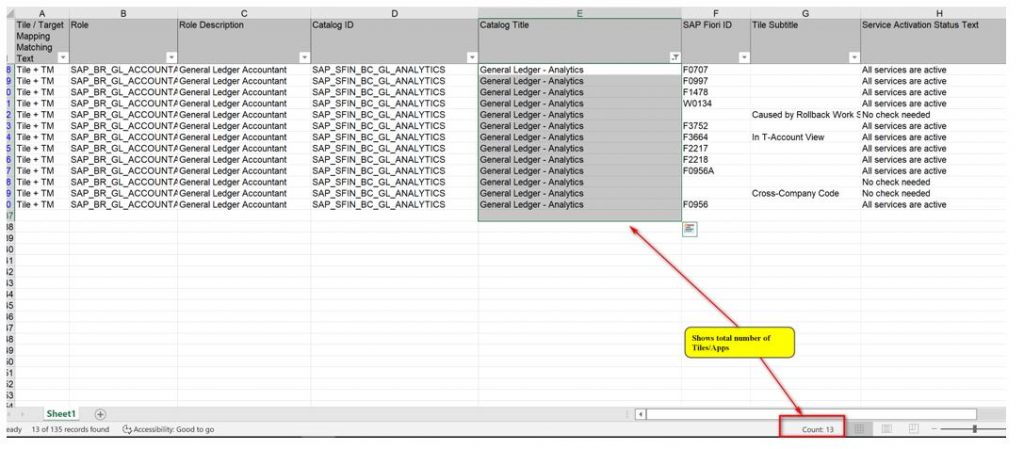Select the Service Activation Status Text header
The image size is (1024, 449).
tap(933, 41)
